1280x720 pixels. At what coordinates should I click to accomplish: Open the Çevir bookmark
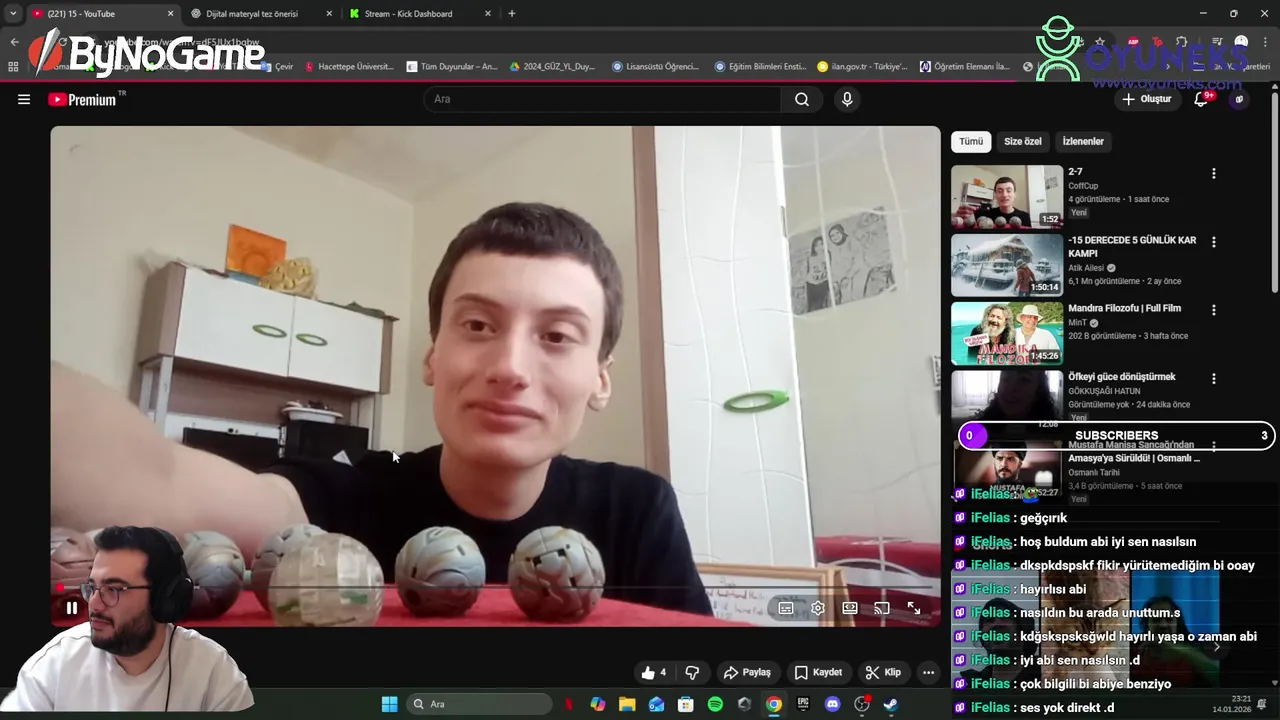click(277, 67)
